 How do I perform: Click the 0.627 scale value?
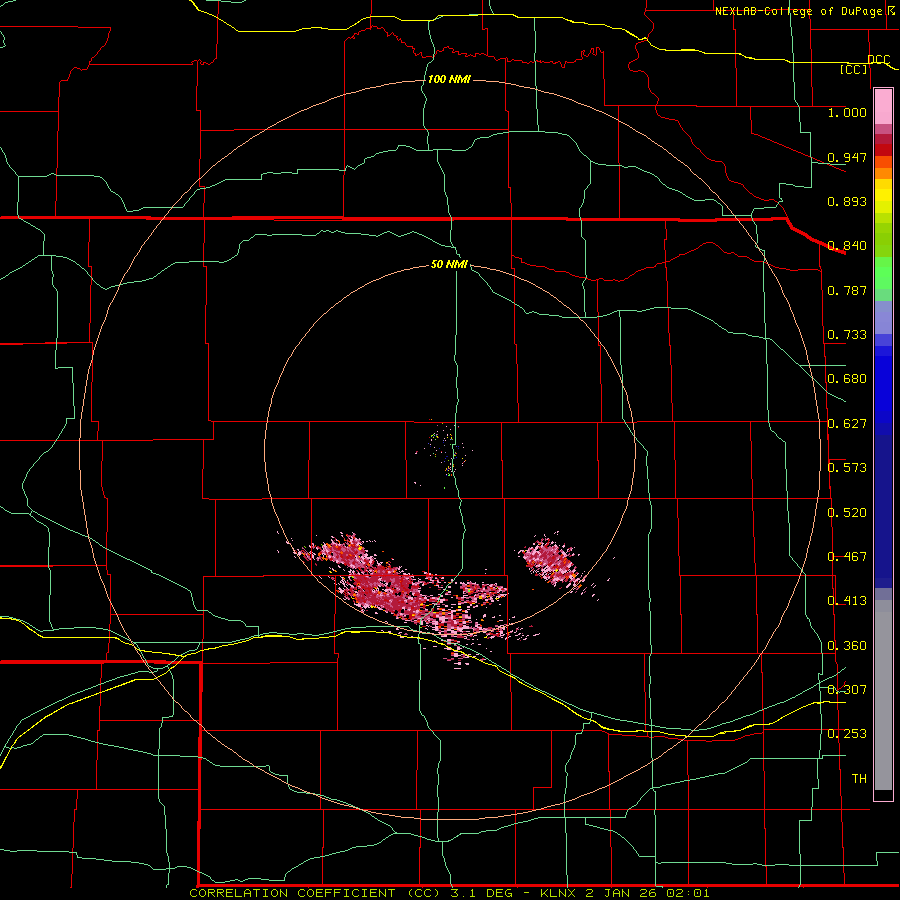[847, 424]
